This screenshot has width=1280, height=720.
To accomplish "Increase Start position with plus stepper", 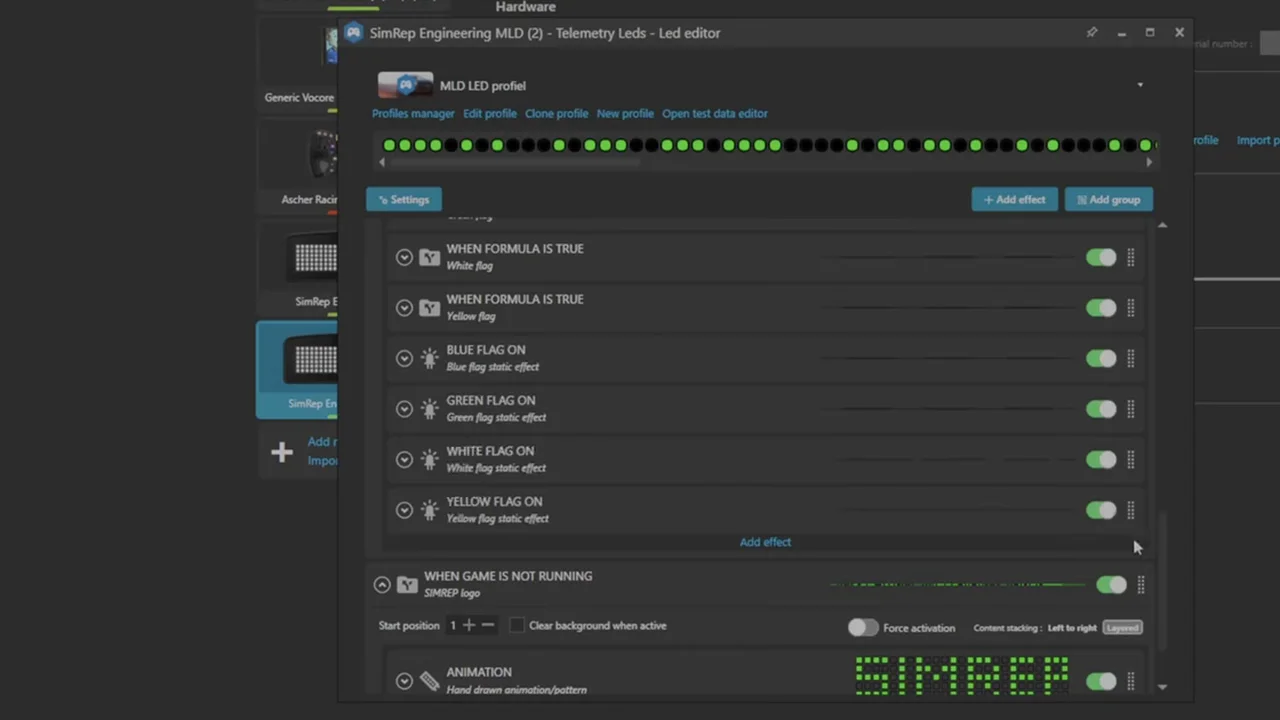I will 469,625.
